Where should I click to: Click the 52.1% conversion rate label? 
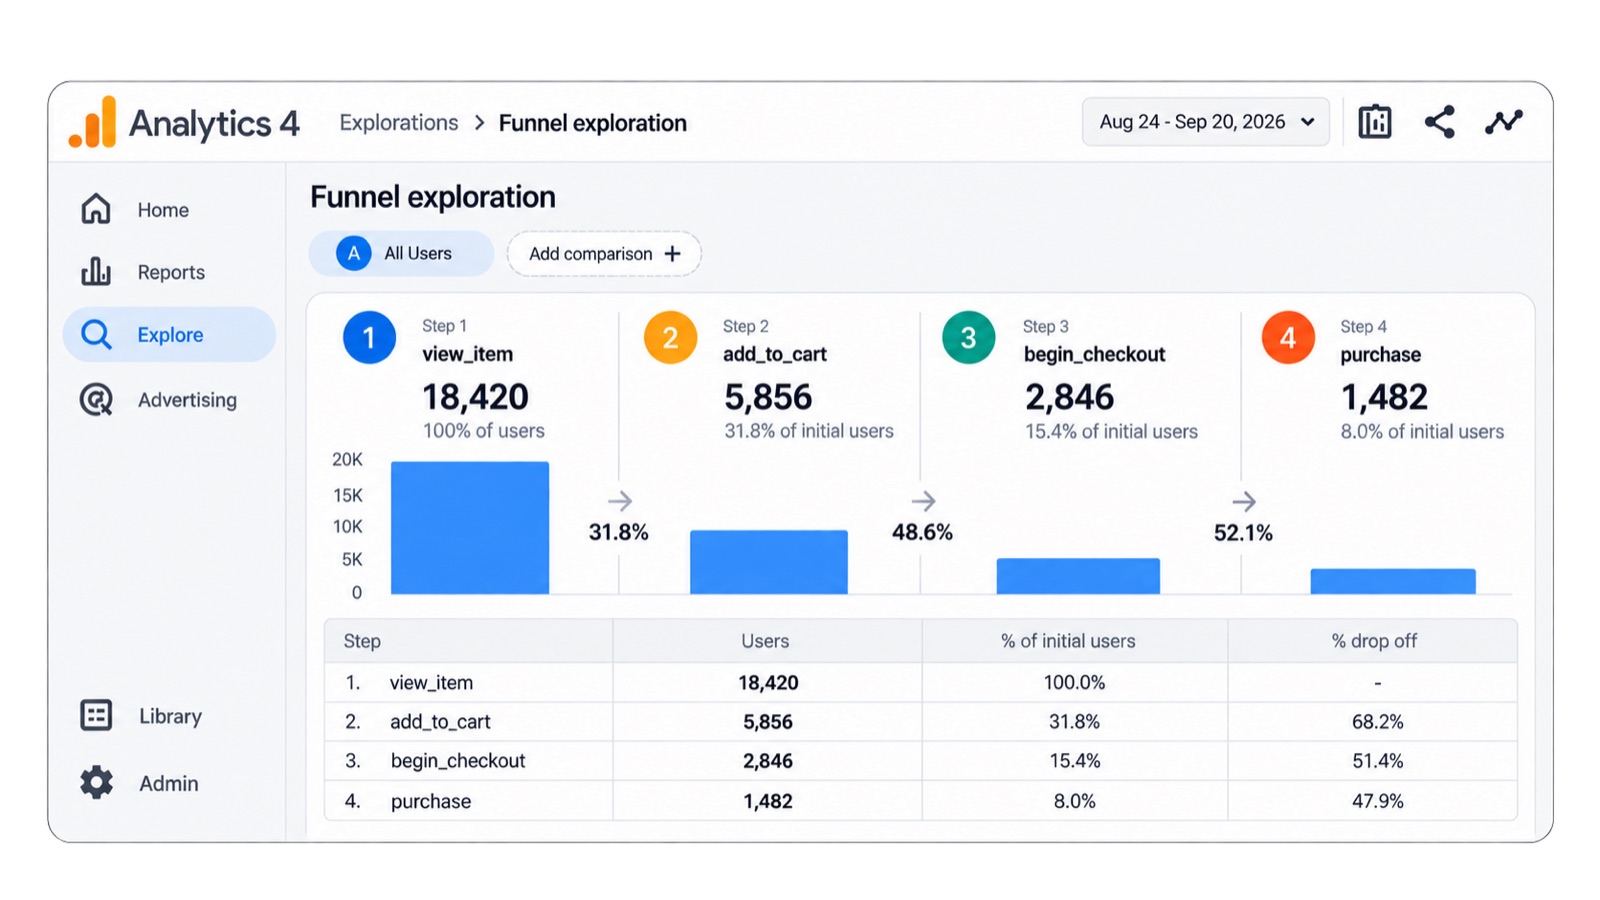1243,533
